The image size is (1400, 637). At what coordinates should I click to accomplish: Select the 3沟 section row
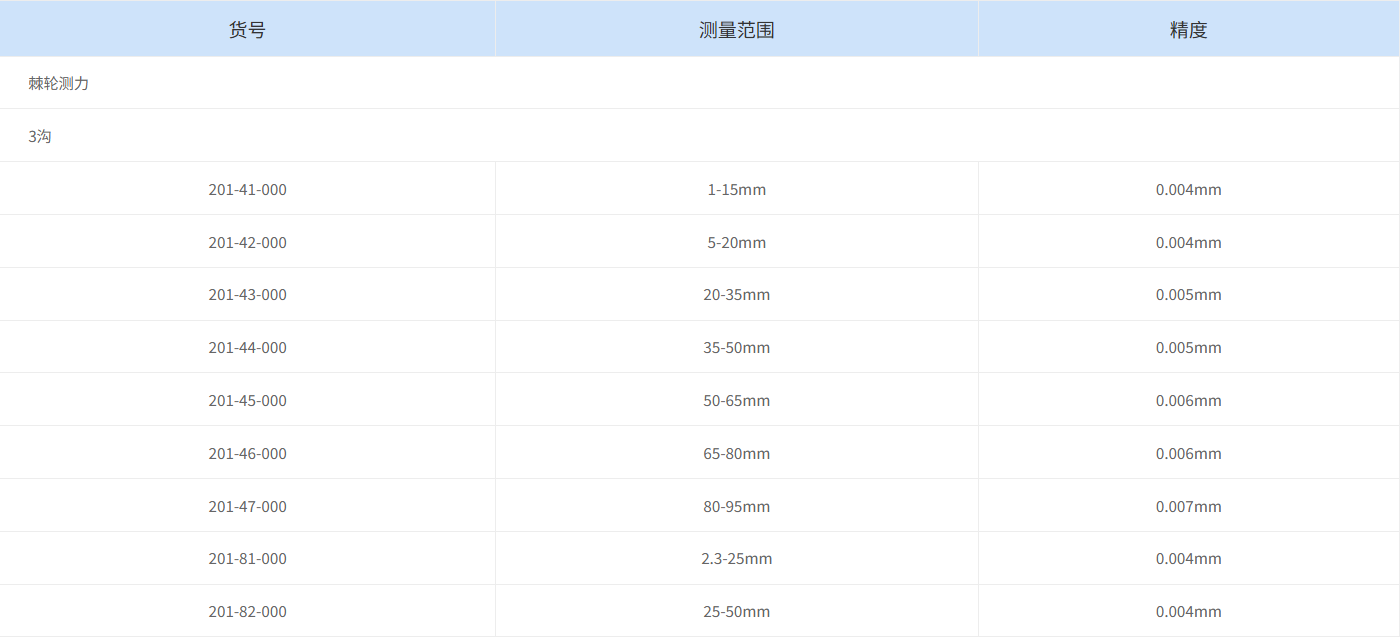point(37,135)
